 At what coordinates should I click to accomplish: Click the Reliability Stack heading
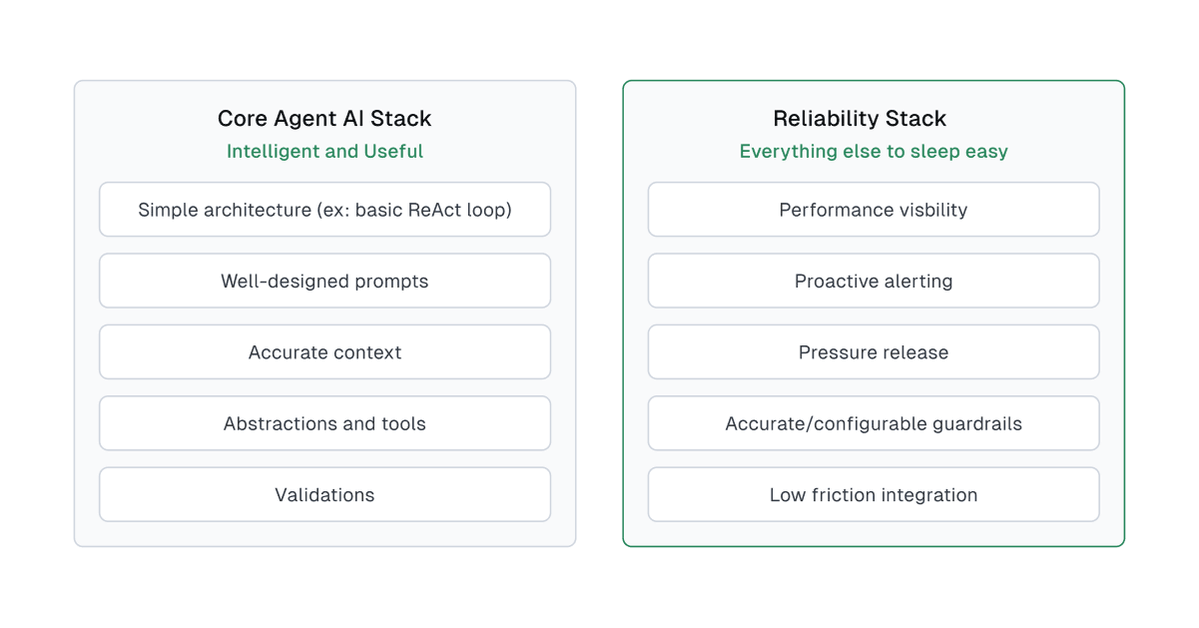coord(859,118)
